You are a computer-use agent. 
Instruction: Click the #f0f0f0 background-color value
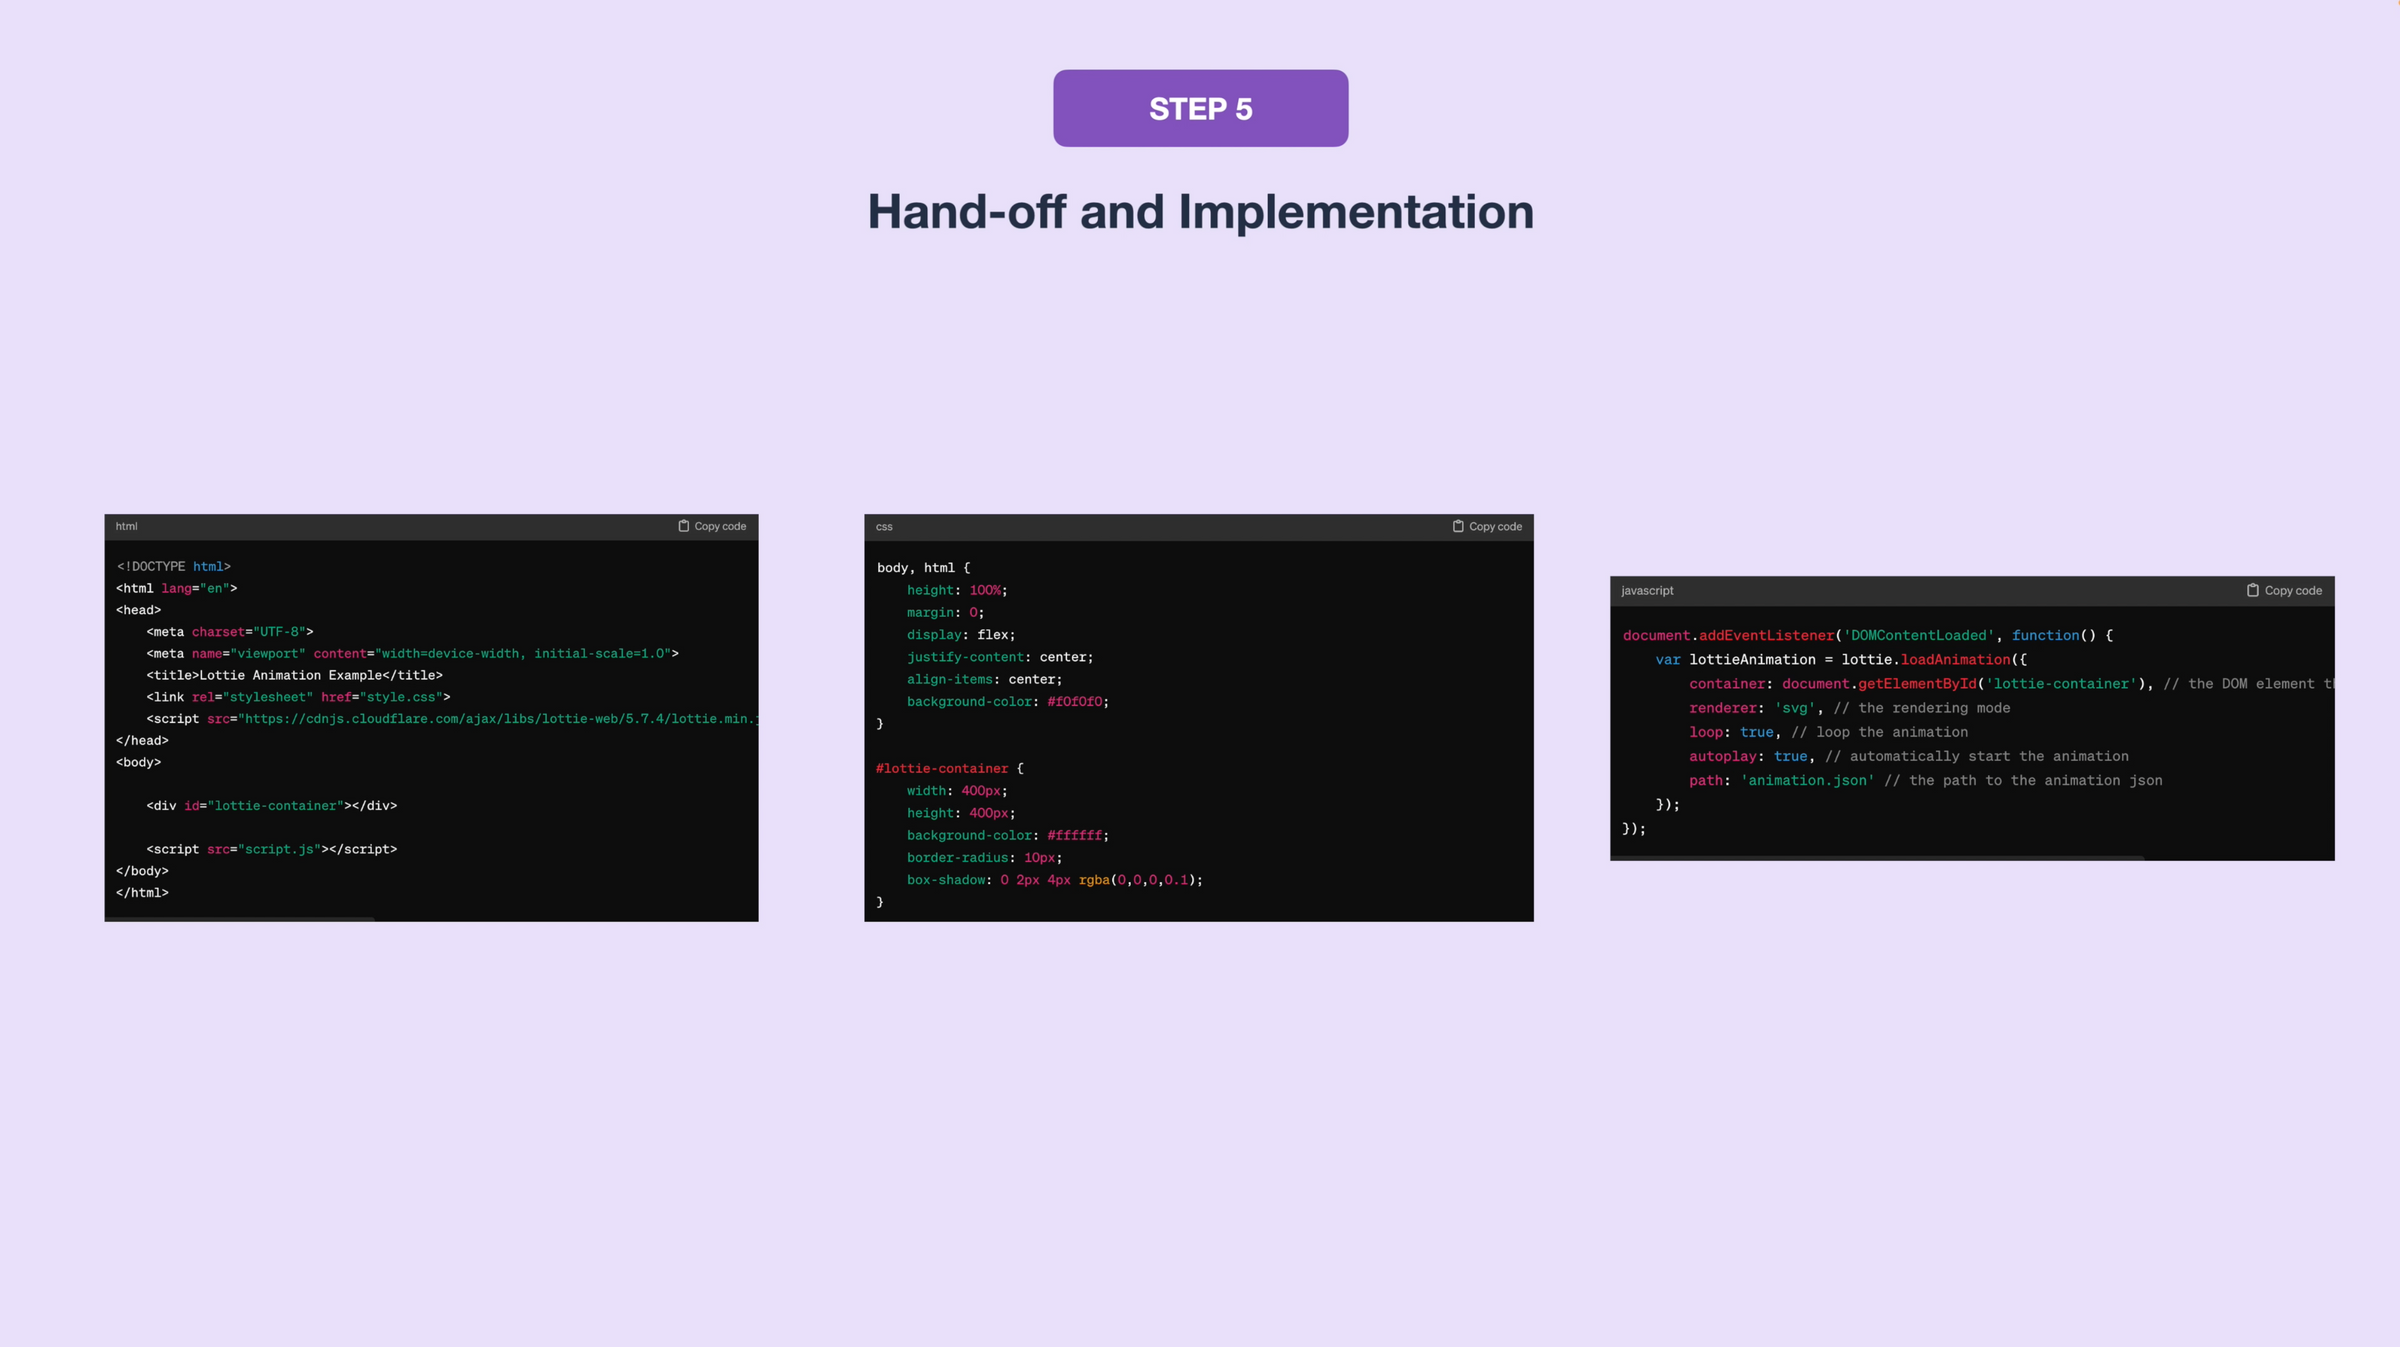coord(1075,701)
